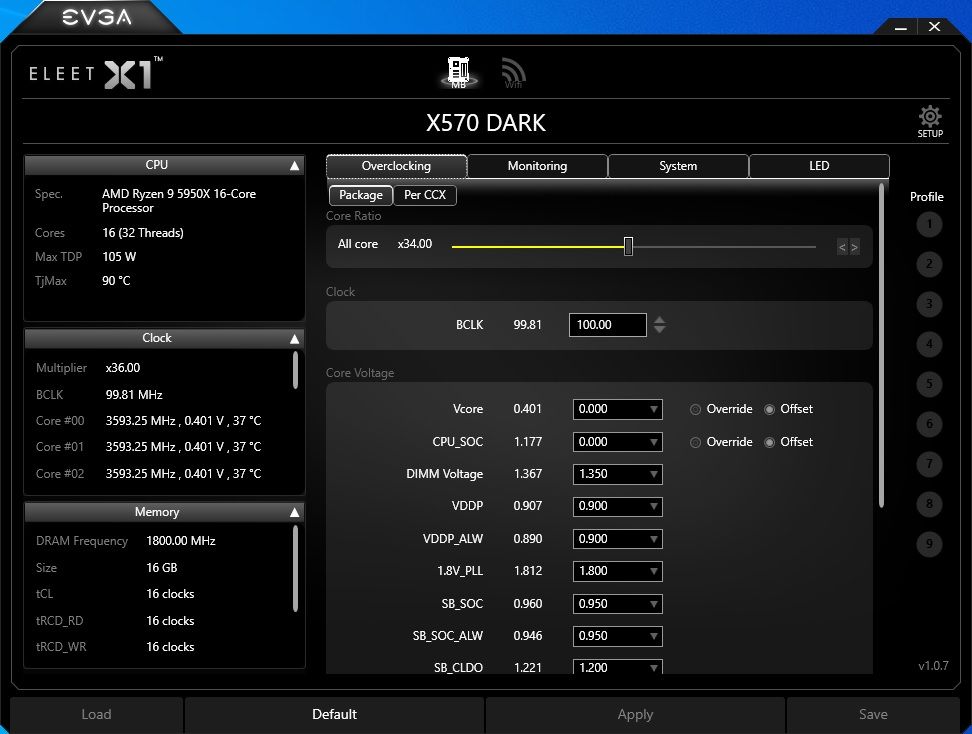Select profile slot 8
Viewport: 972px width, 734px height.
pos(929,503)
